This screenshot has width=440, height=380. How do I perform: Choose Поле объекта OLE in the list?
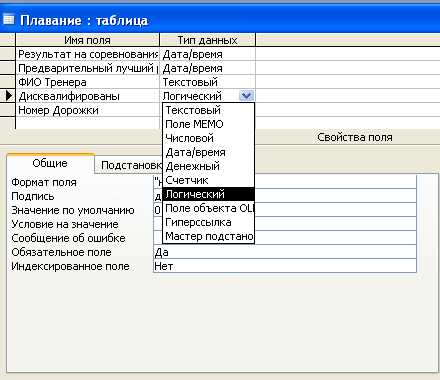pos(208,208)
